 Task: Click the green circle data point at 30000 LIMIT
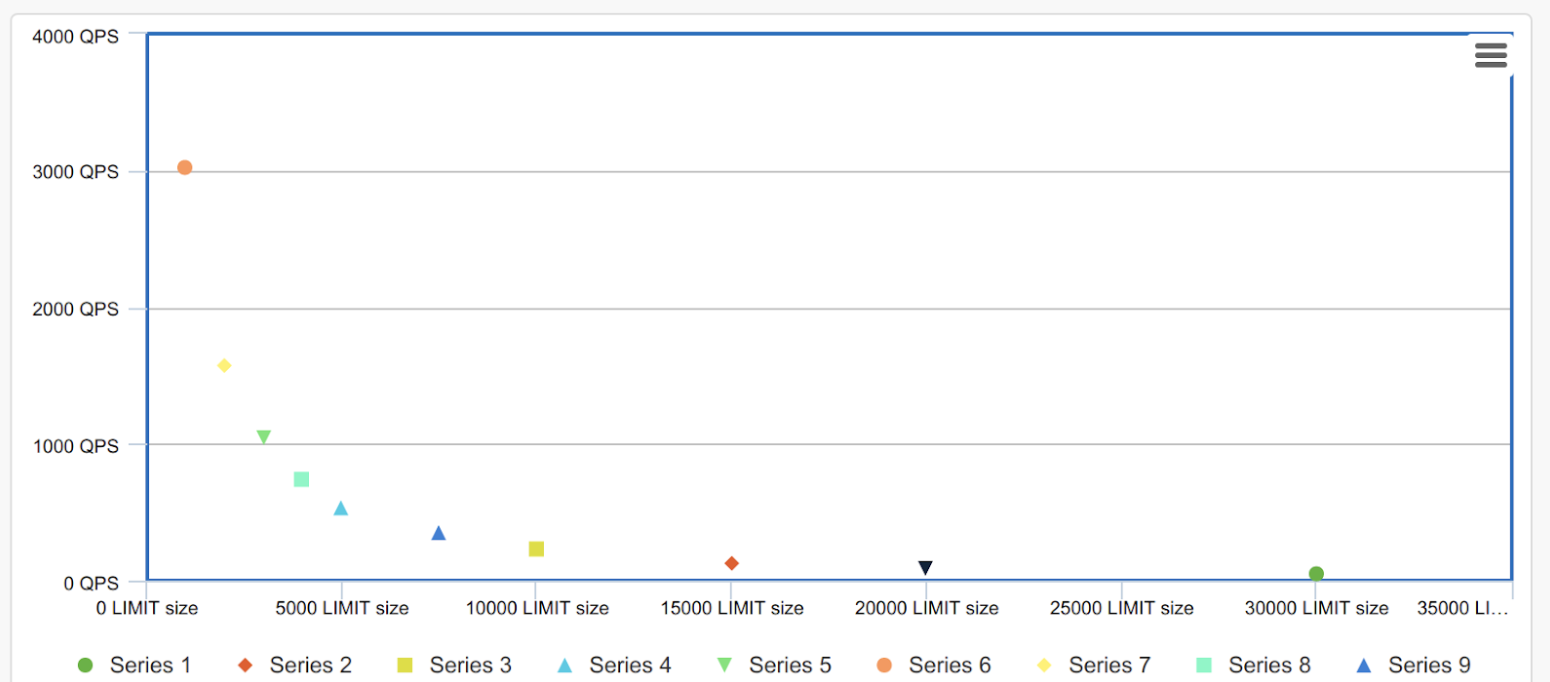(1316, 574)
